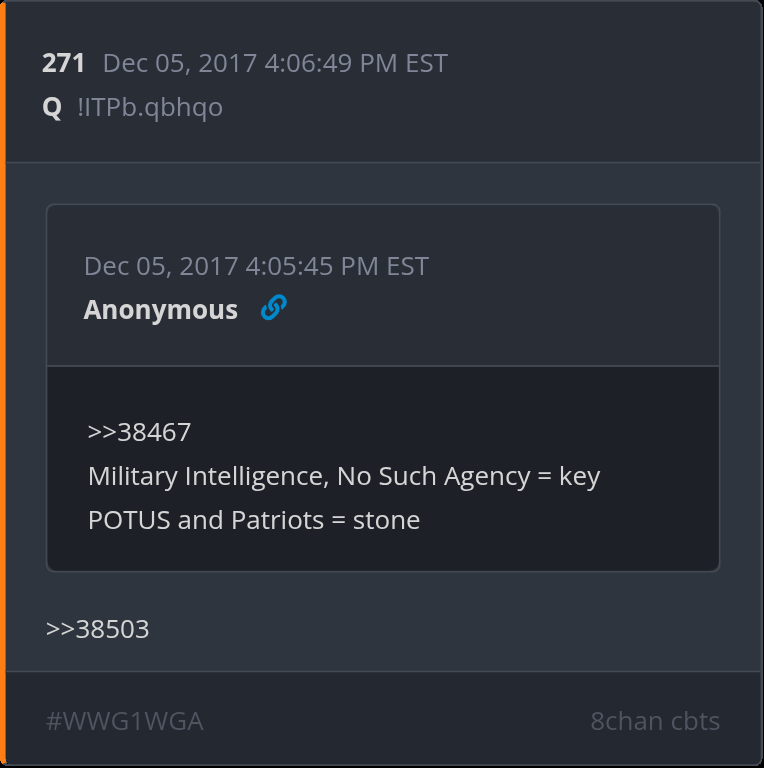Click the POTUS and Patriots line
This screenshot has width=764, height=768.
253,520
